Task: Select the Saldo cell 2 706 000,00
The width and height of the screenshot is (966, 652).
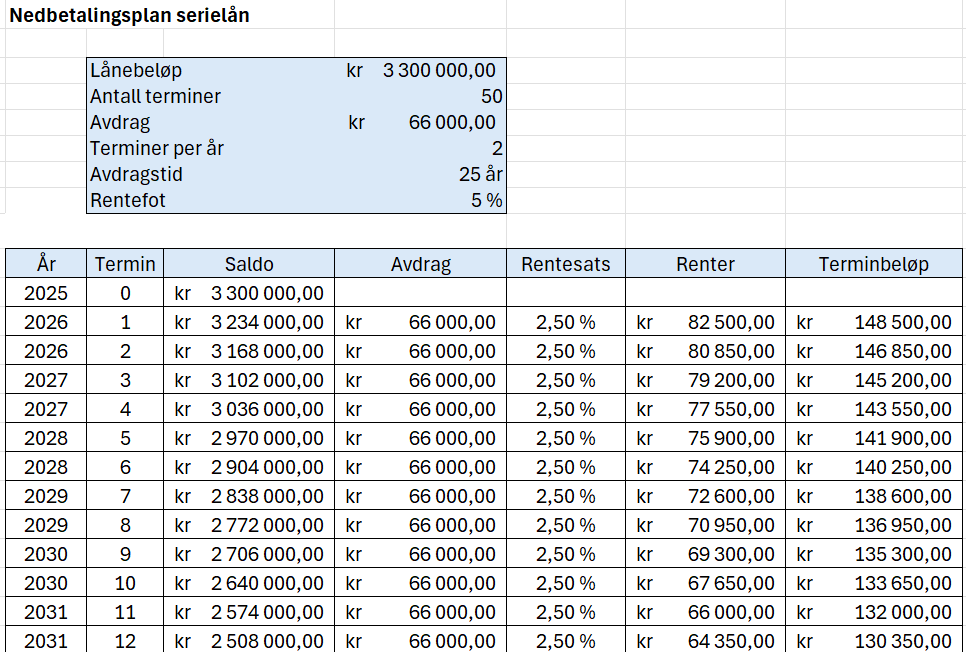Action: [x=249, y=553]
